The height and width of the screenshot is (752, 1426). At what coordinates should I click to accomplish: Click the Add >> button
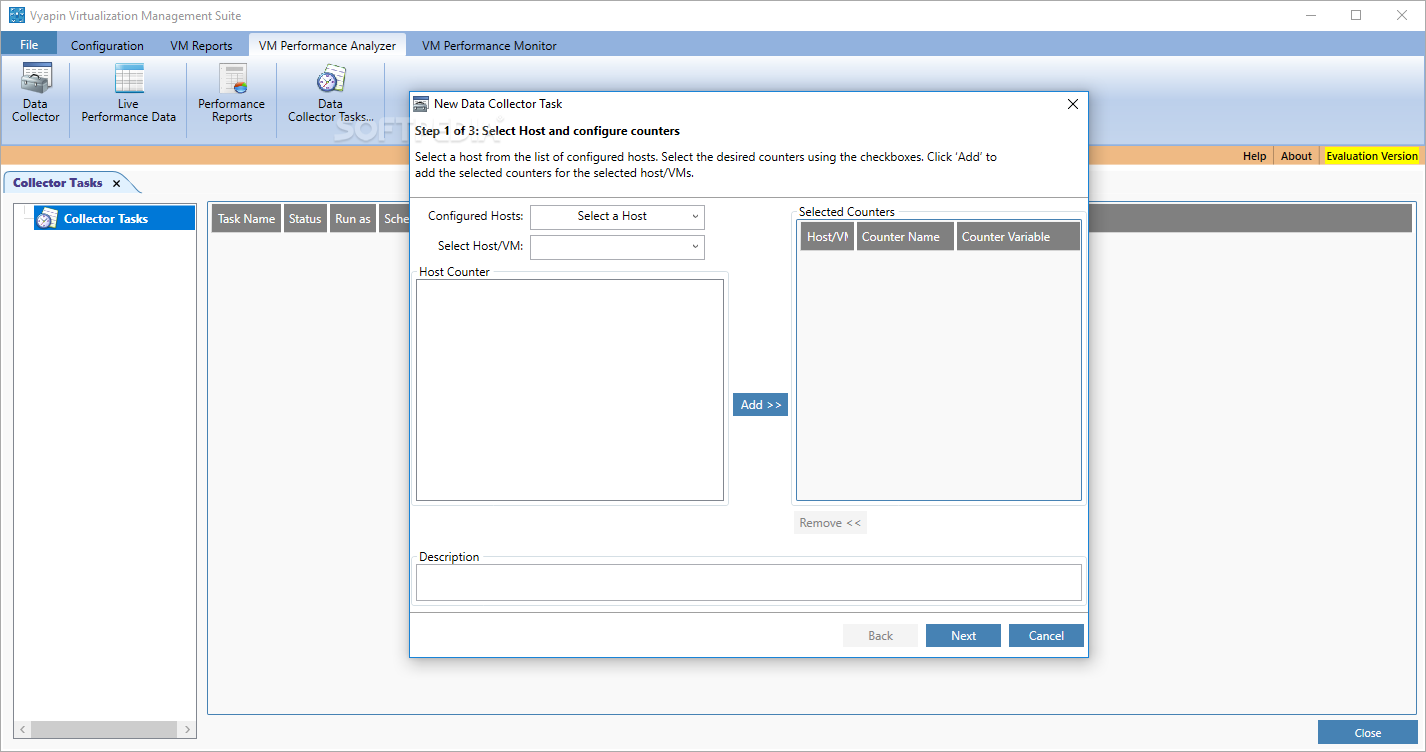[x=761, y=404]
